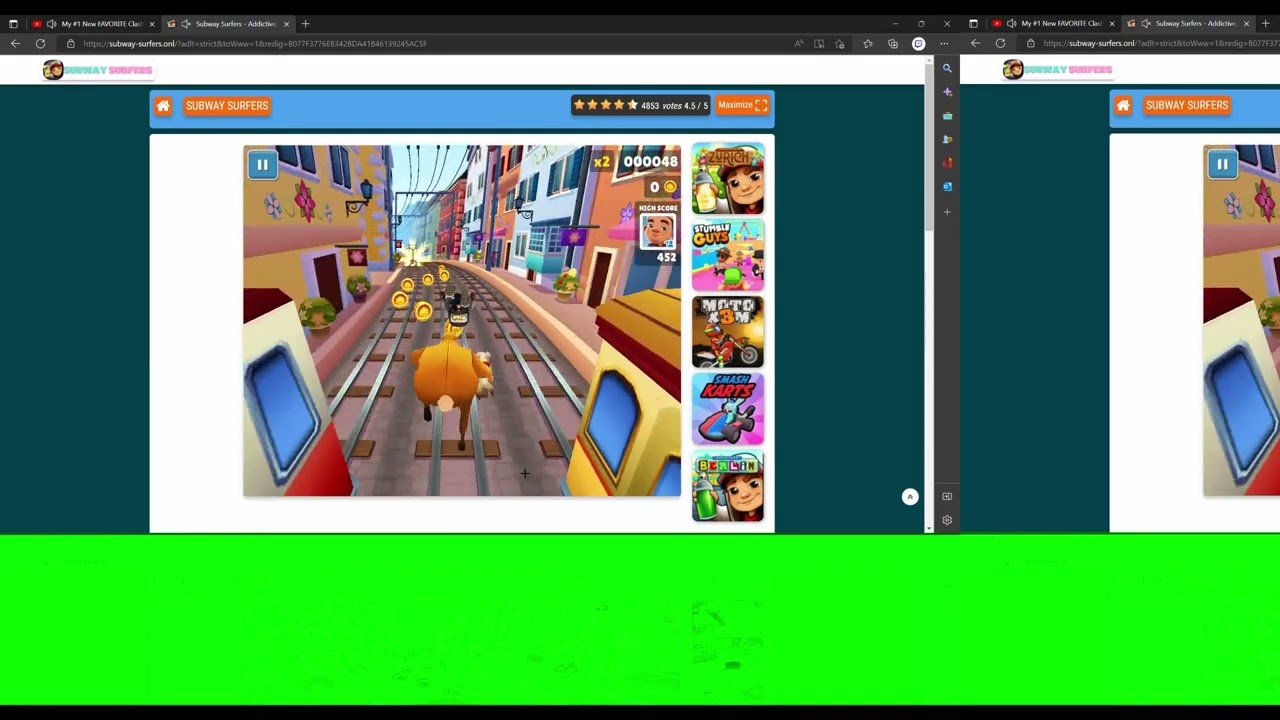Close the YouTube tab in right window
1280x720 pixels.
click(1111, 24)
